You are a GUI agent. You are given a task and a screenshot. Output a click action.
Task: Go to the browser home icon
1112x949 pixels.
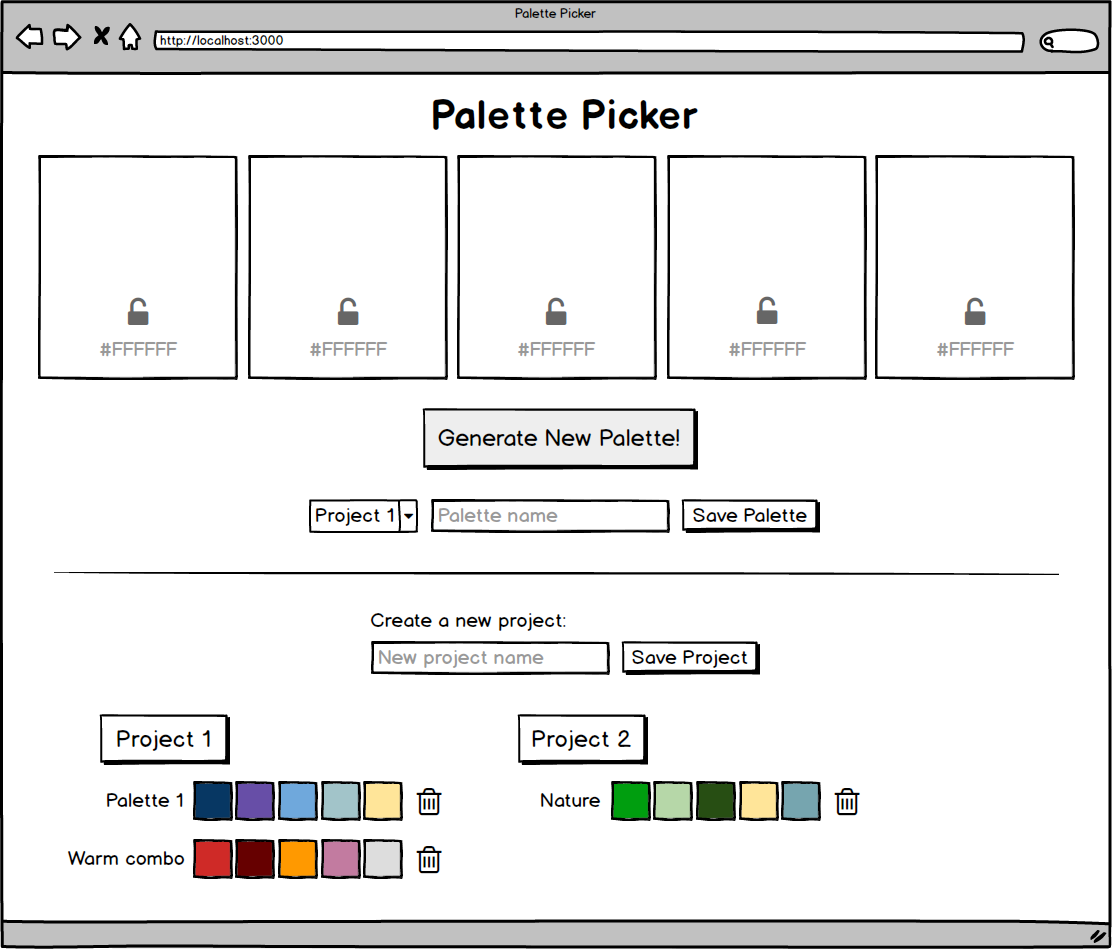130,37
